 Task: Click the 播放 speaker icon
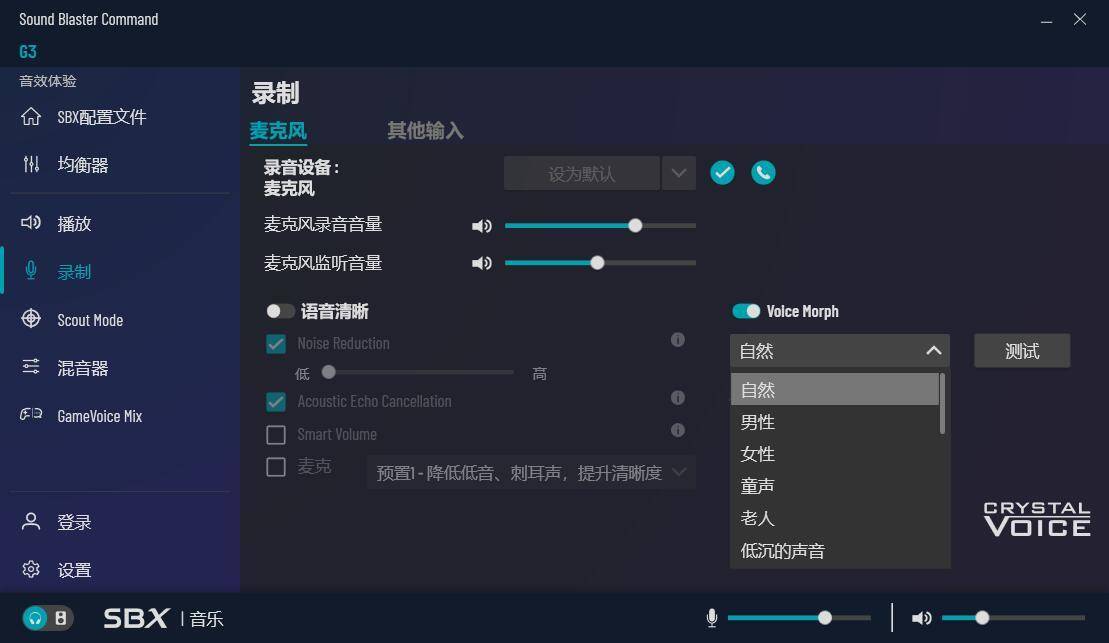pos(31,223)
